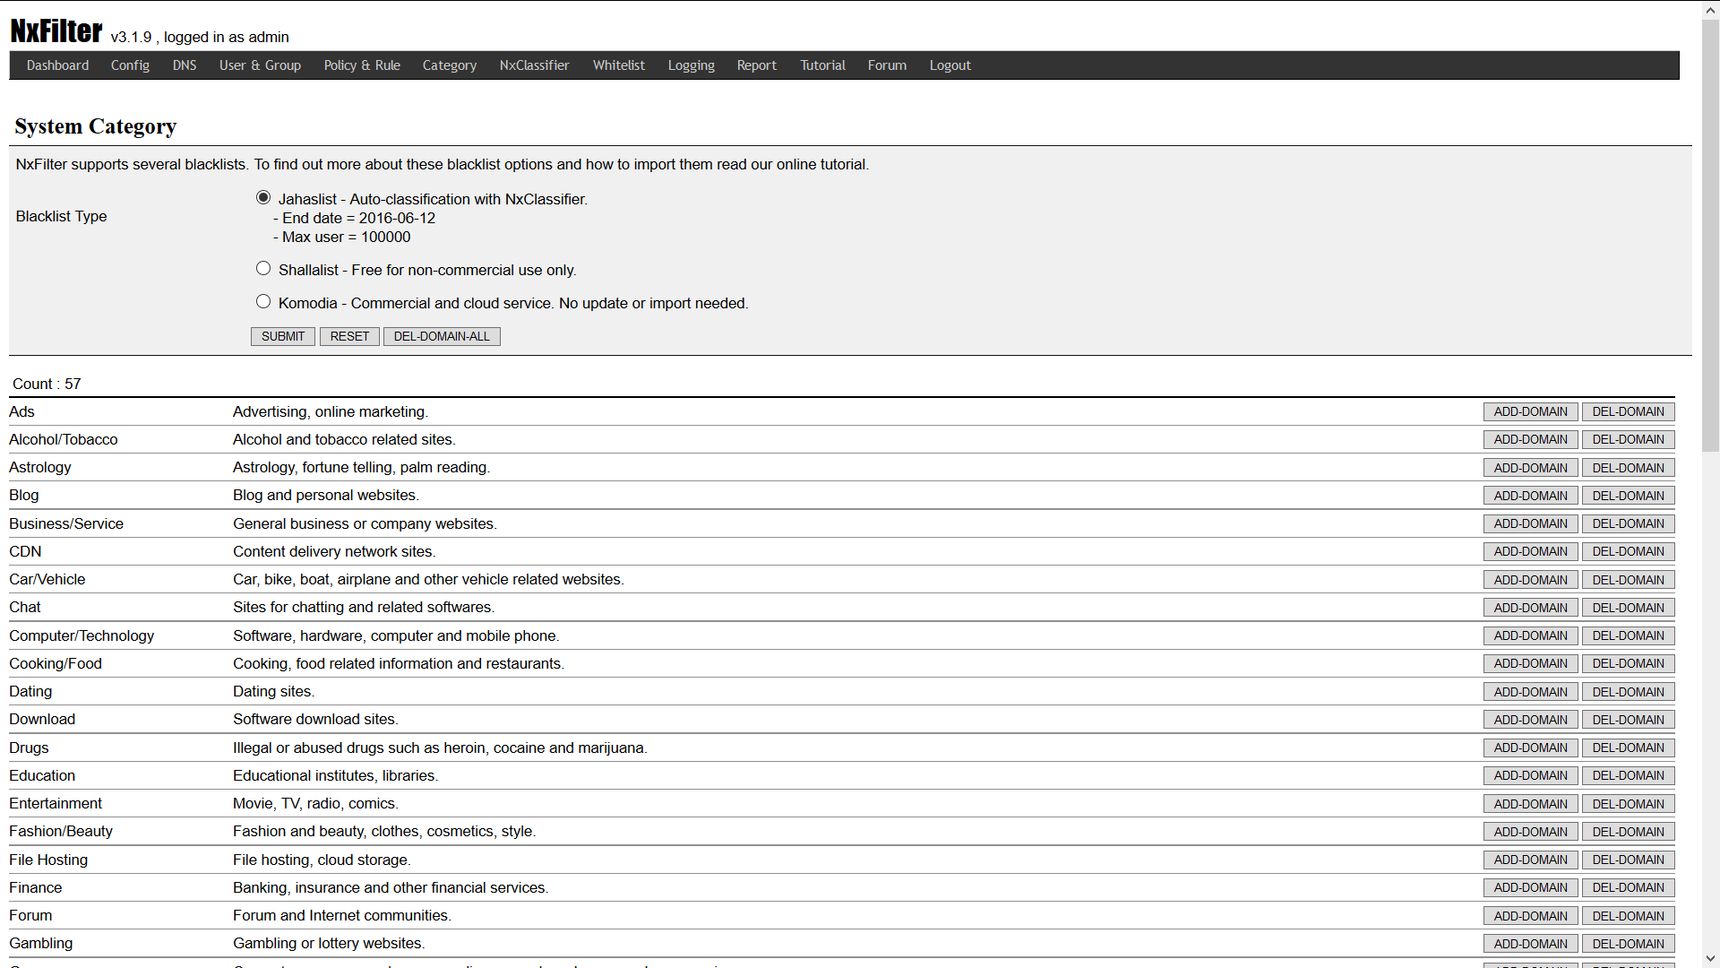This screenshot has height=968, width=1720.
Task: Delete domain from the CDN category
Action: click(1628, 552)
